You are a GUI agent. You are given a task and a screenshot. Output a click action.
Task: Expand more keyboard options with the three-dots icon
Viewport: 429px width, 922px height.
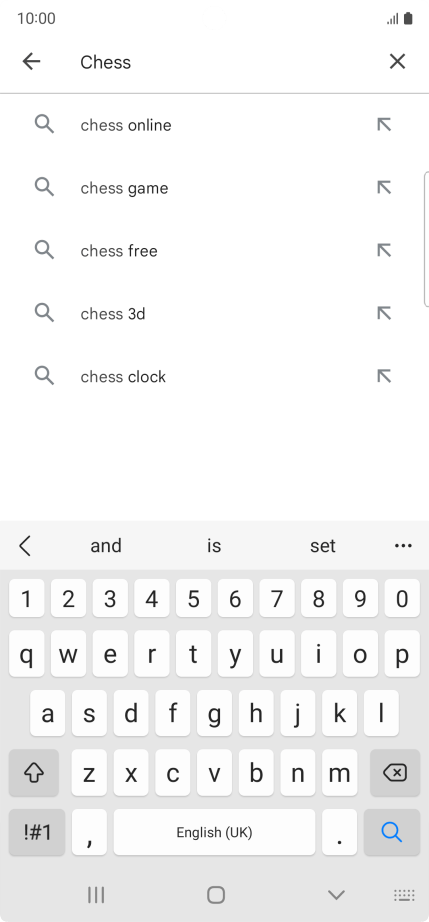[403, 546]
